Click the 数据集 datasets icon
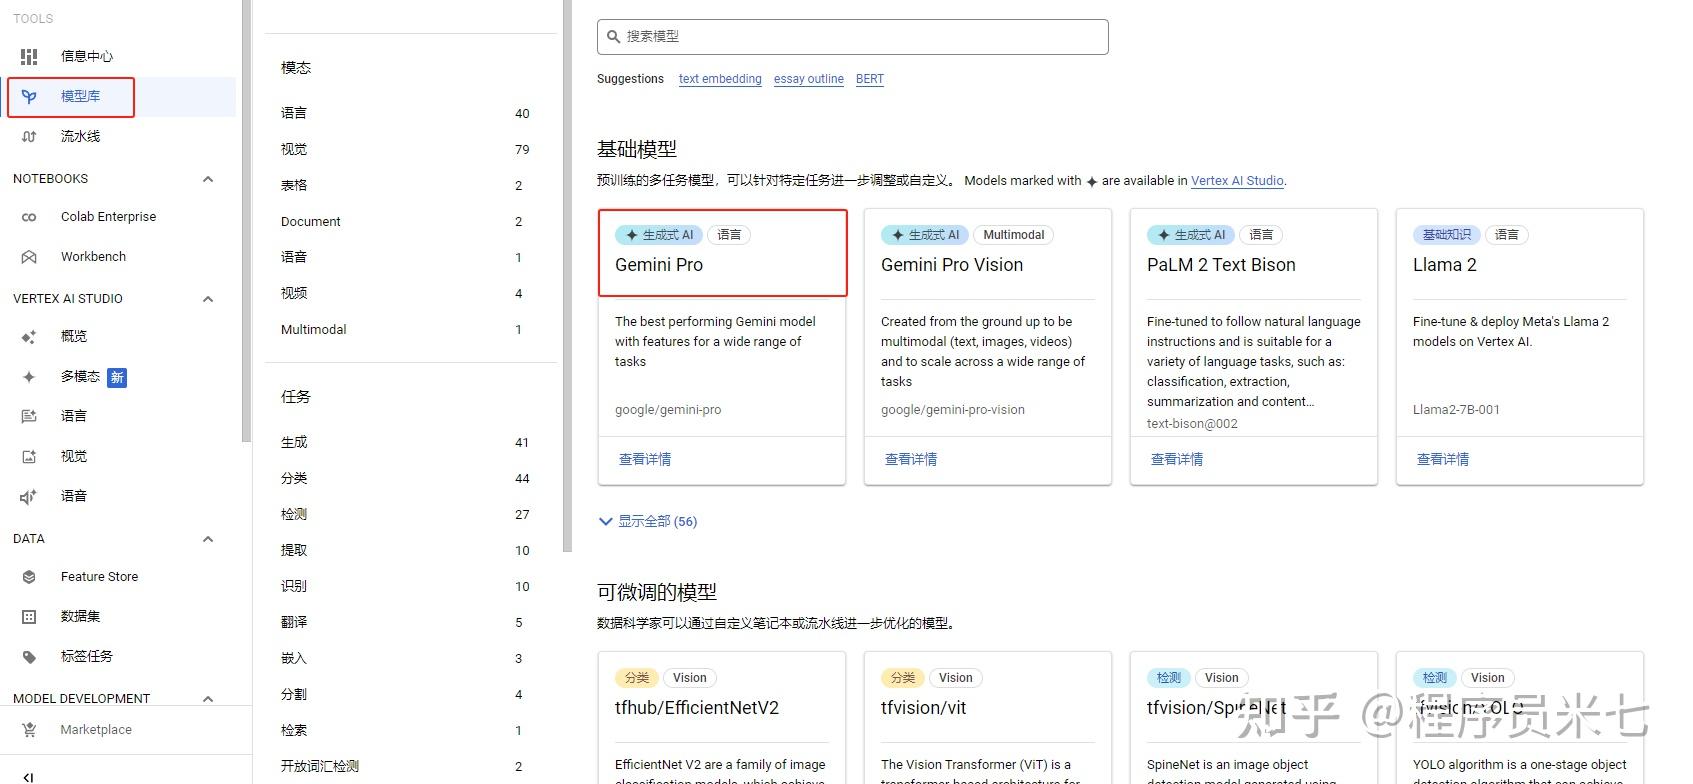This screenshot has height=784, width=1693. (x=29, y=617)
